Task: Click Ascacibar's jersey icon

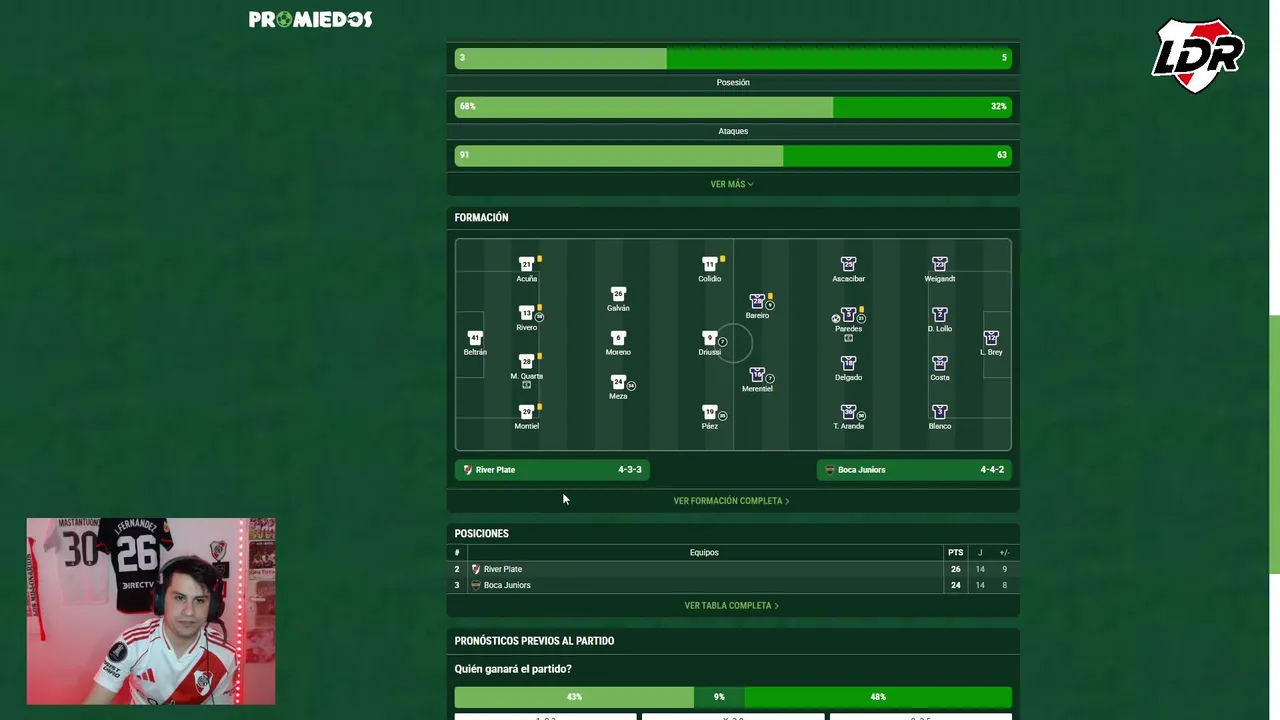Action: 848,264
